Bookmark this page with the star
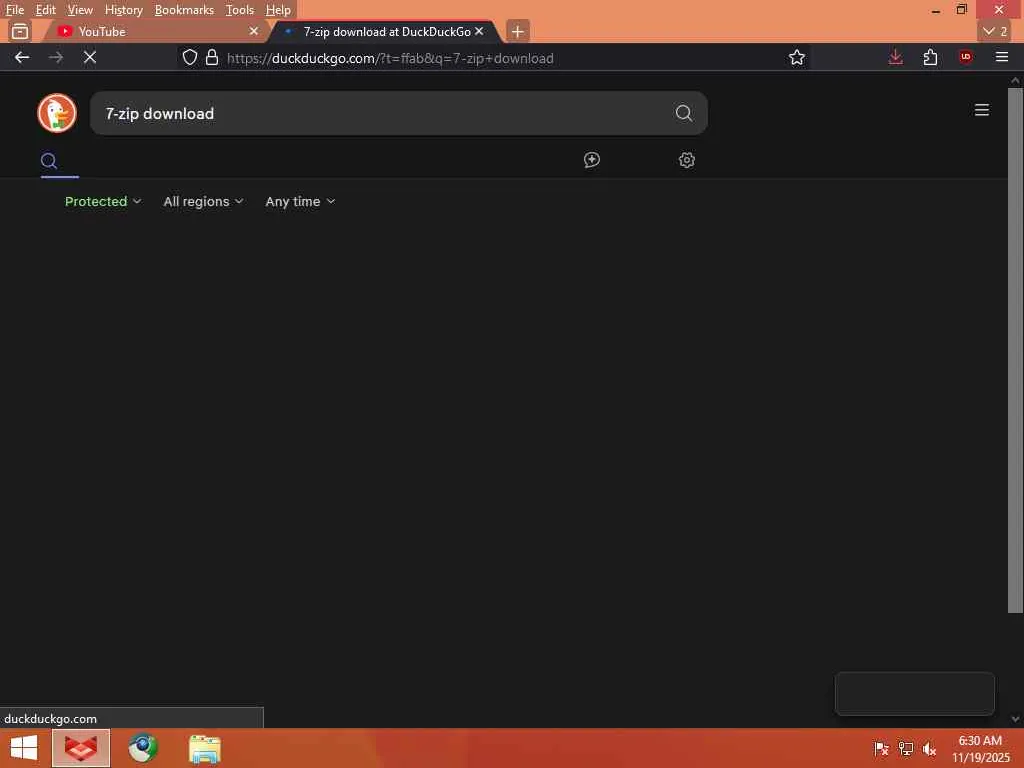Screen dimensions: 1024x768 (796, 57)
